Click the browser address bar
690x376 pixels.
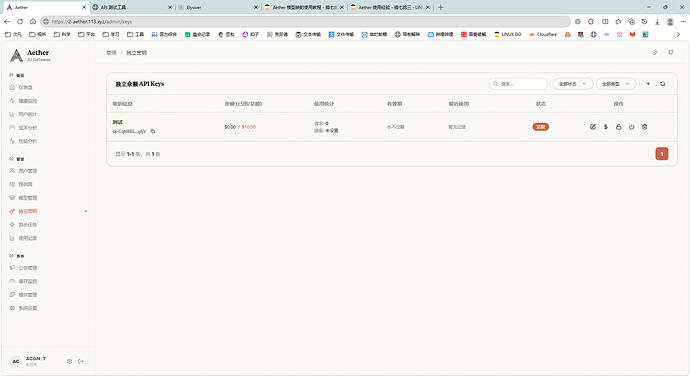[x=305, y=21]
